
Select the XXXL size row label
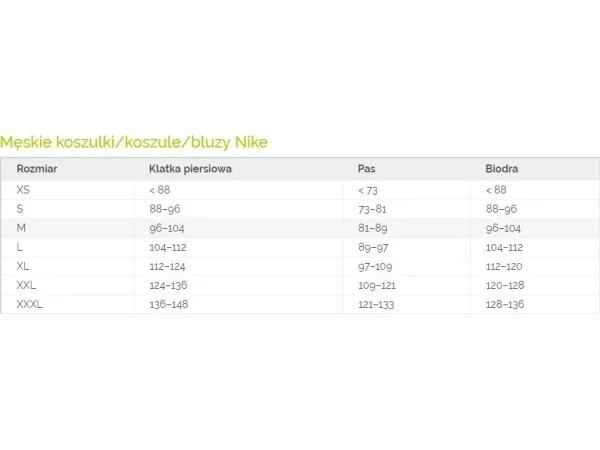point(29,304)
